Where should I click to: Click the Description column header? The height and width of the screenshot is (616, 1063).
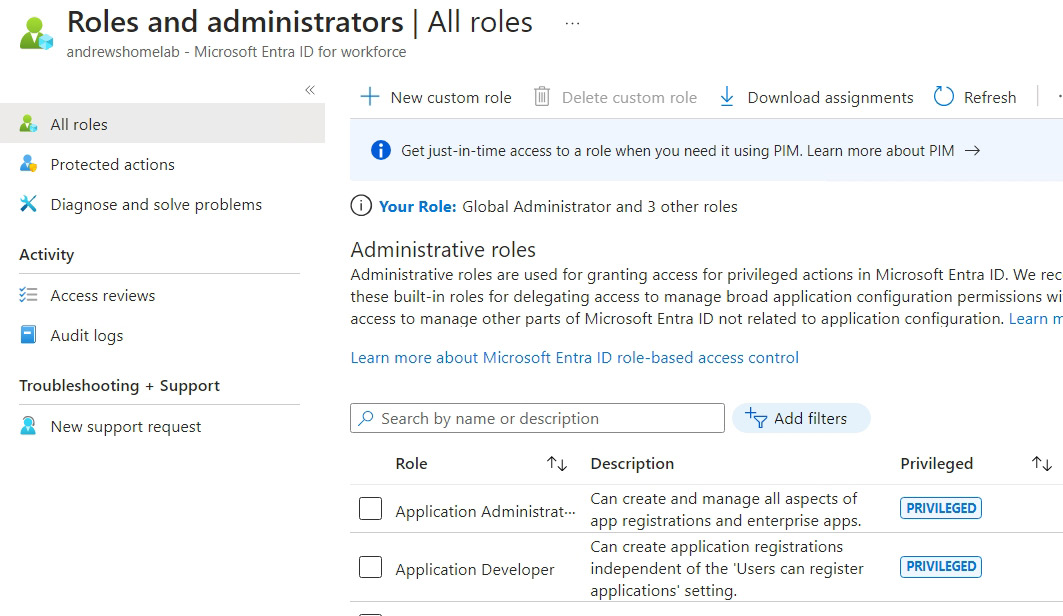632,464
